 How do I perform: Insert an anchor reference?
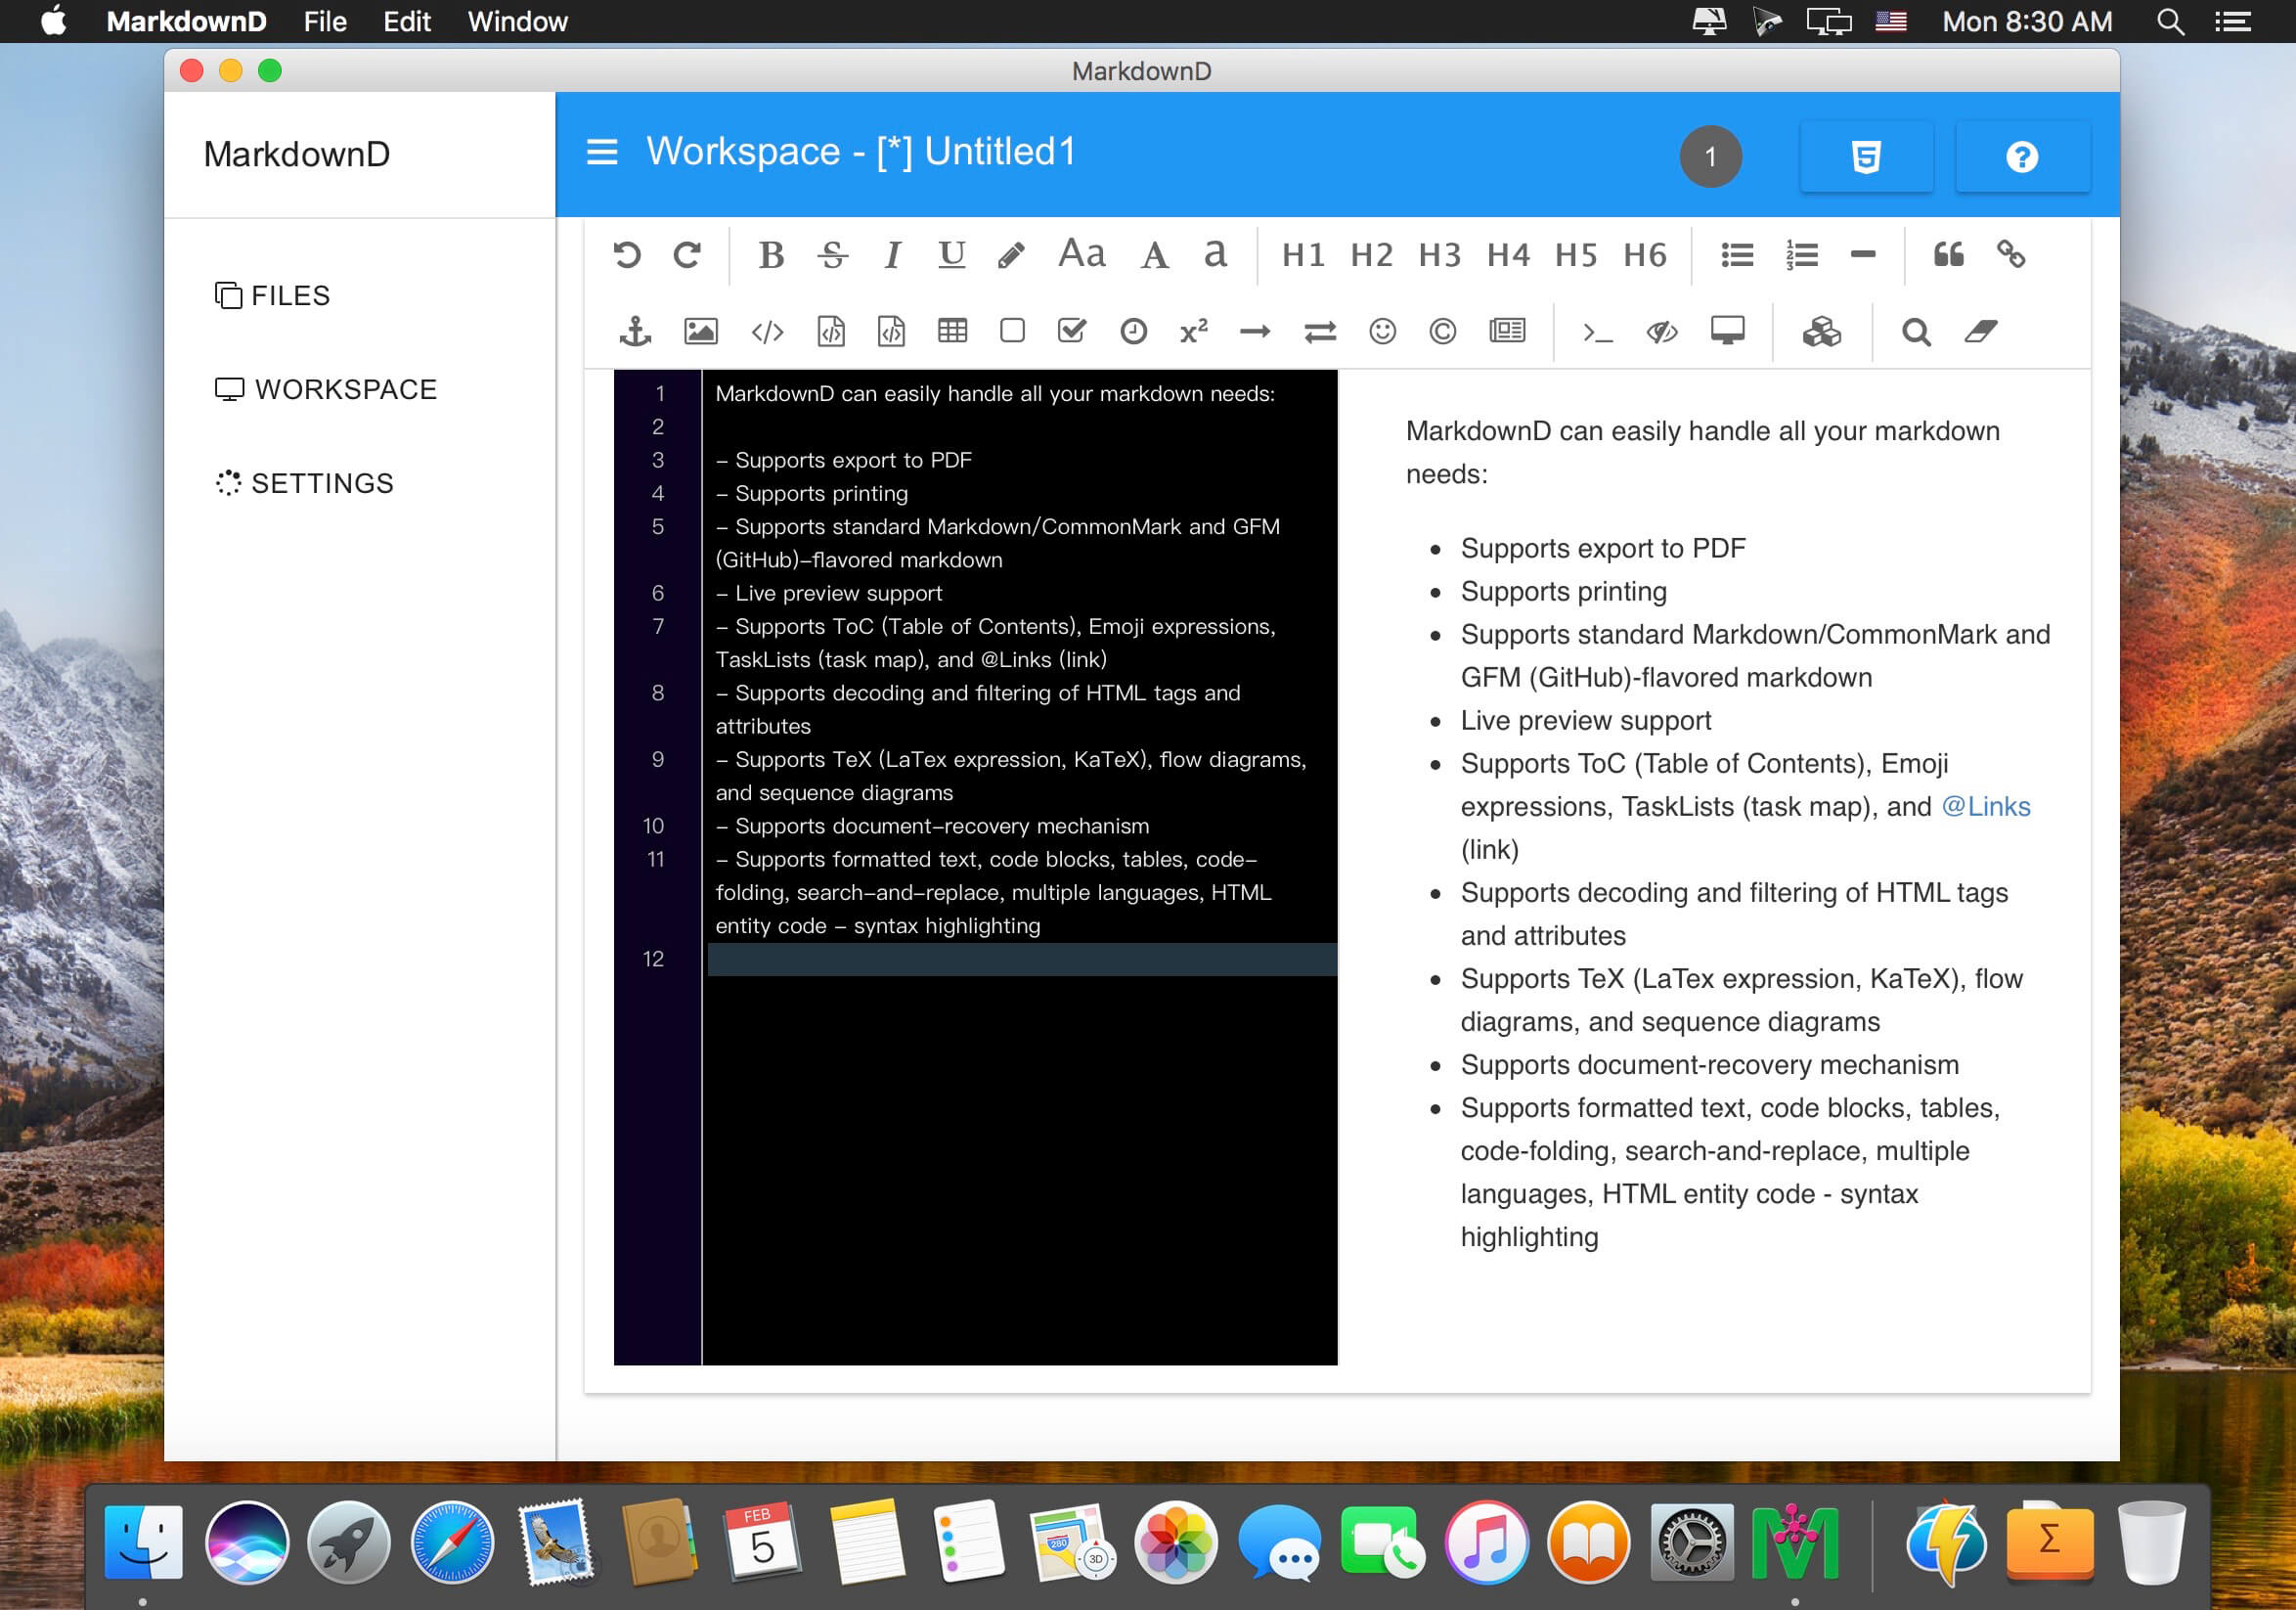635,331
